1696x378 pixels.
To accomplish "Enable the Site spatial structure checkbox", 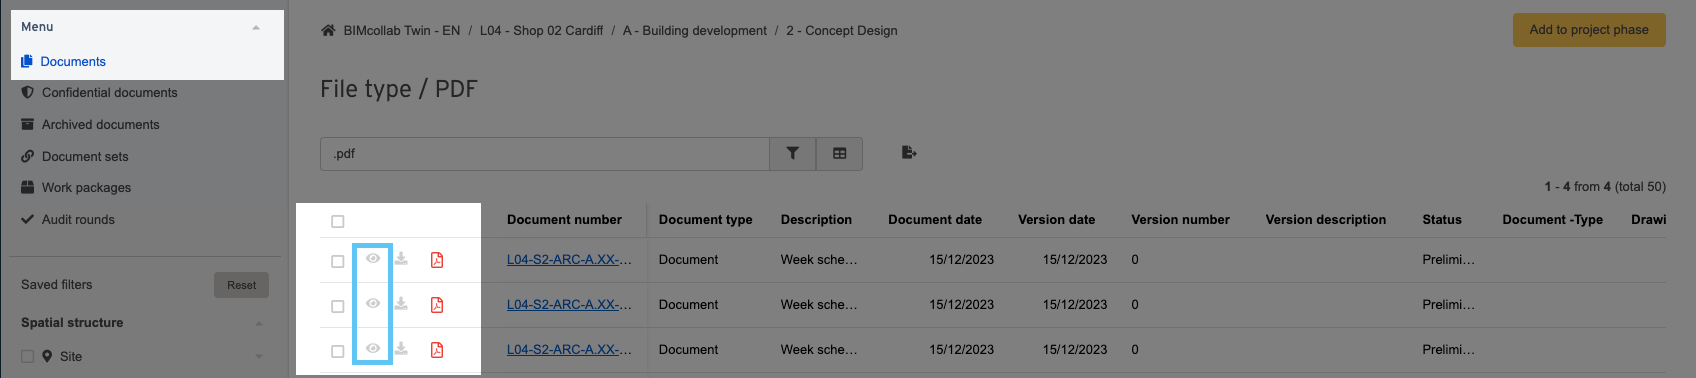I will pyautogui.click(x=28, y=357).
